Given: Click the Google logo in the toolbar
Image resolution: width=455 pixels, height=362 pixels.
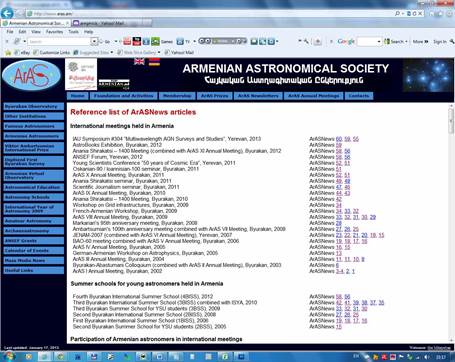Looking at the screenshot, I should (x=346, y=41).
